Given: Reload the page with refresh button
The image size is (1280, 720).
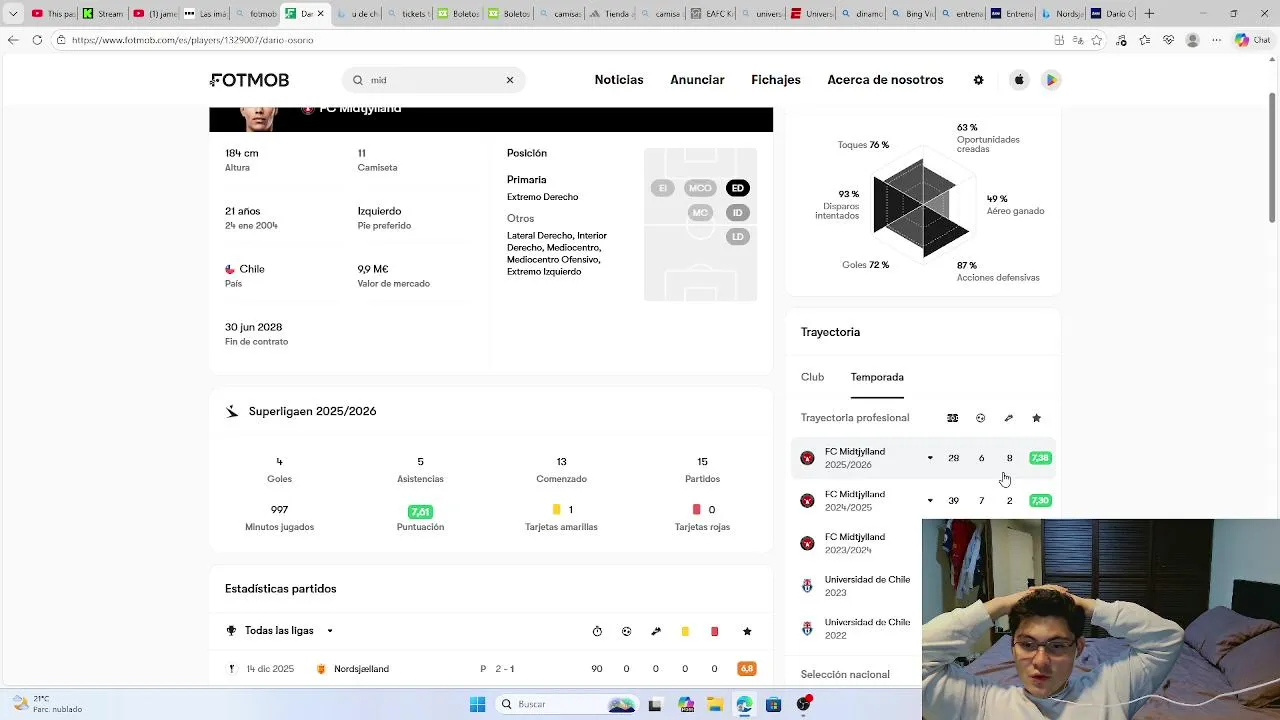Looking at the screenshot, I should tap(37, 40).
